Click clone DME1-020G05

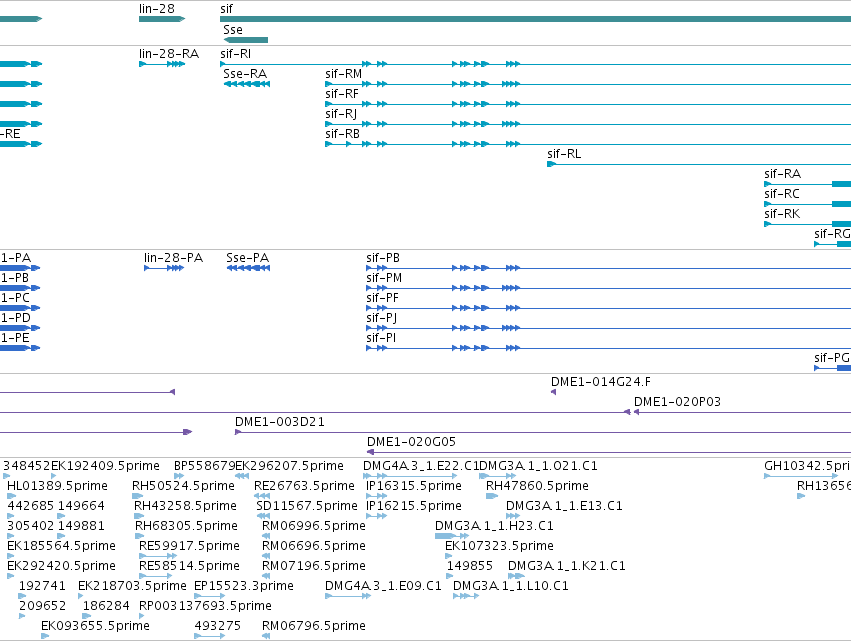[x=609, y=452]
